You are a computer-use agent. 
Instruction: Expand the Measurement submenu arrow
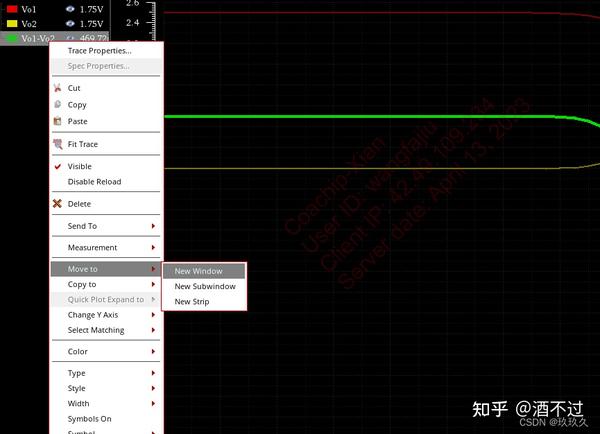click(x=153, y=247)
